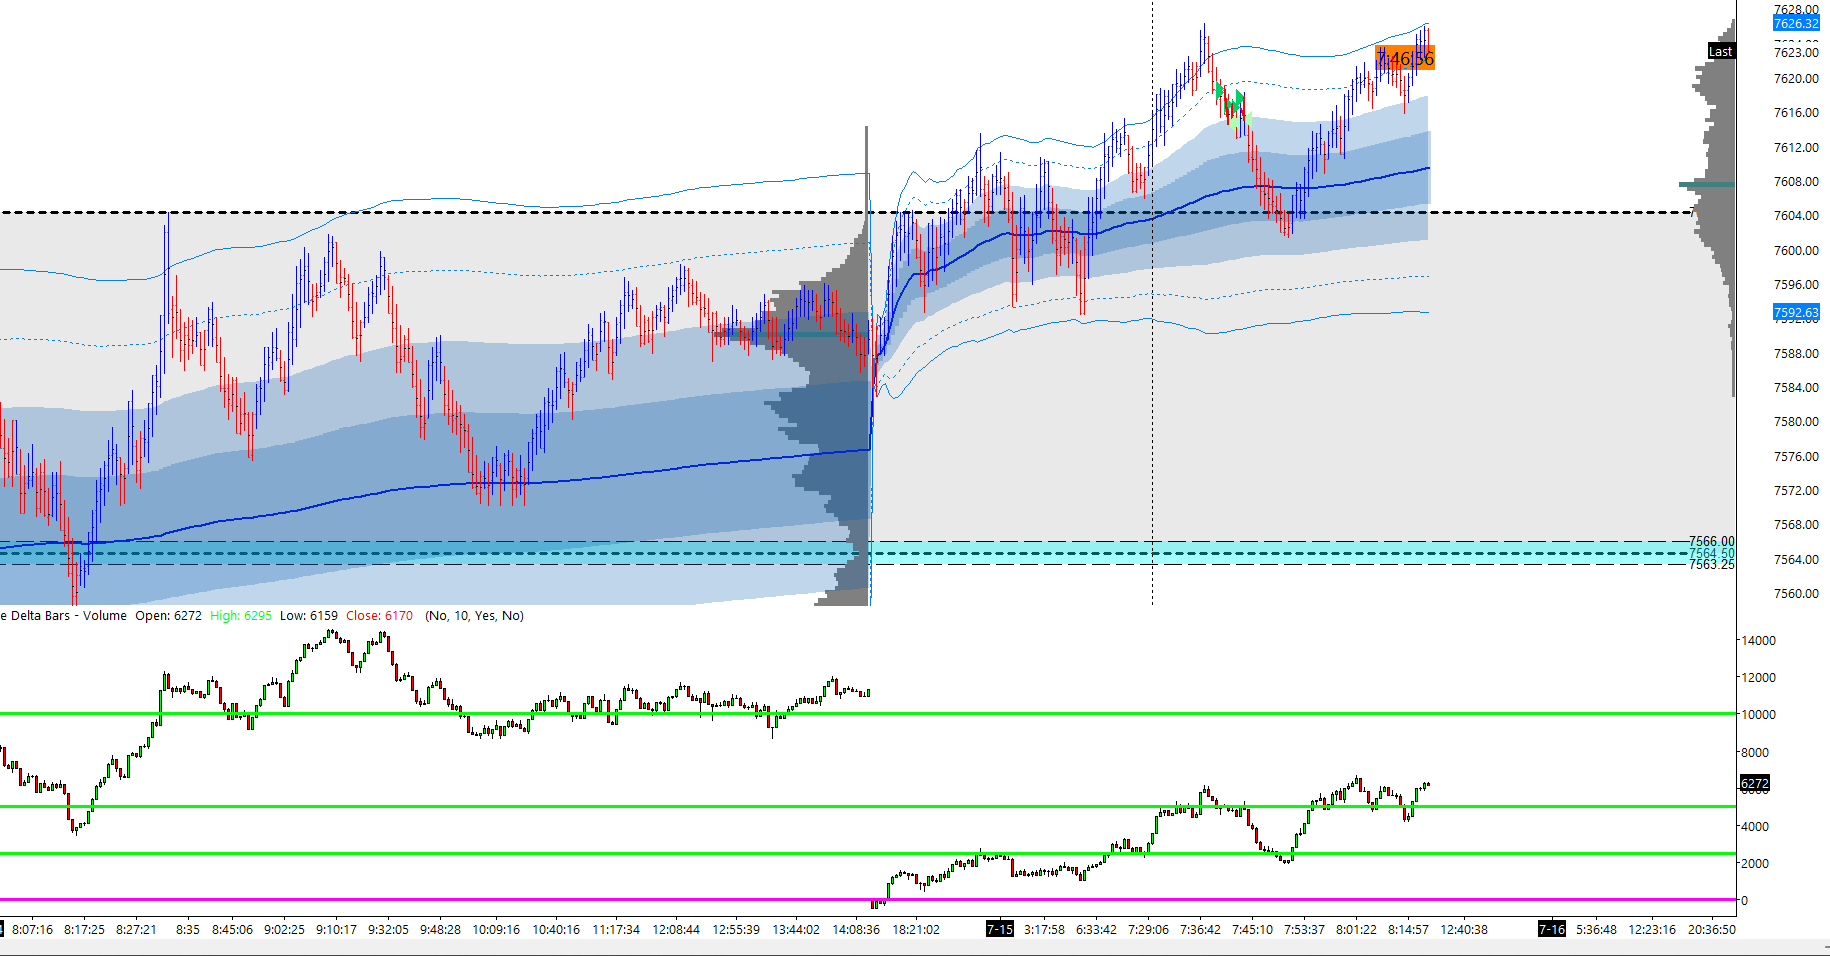This screenshot has width=1830, height=956.
Task: Click the 8:14:57 time axis label
Action: point(1408,930)
